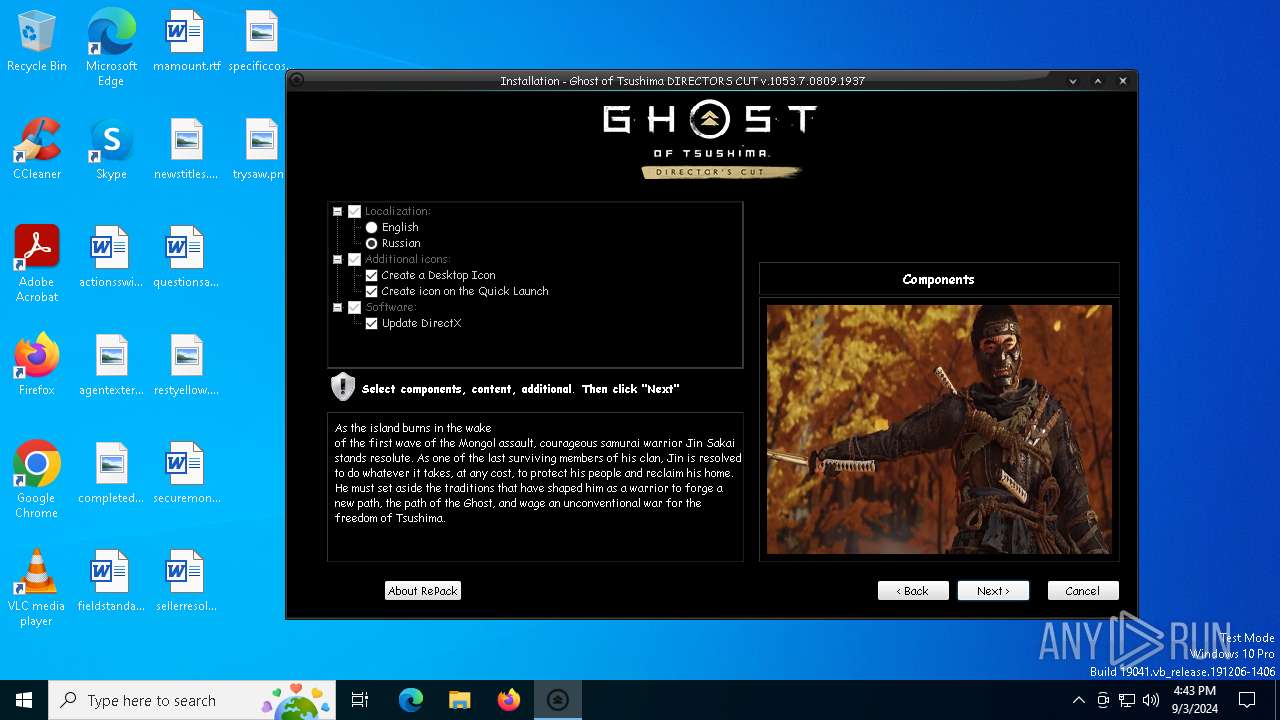1280x720 pixels.
Task: Open the taskbar clock and date
Action: click(x=1194, y=700)
